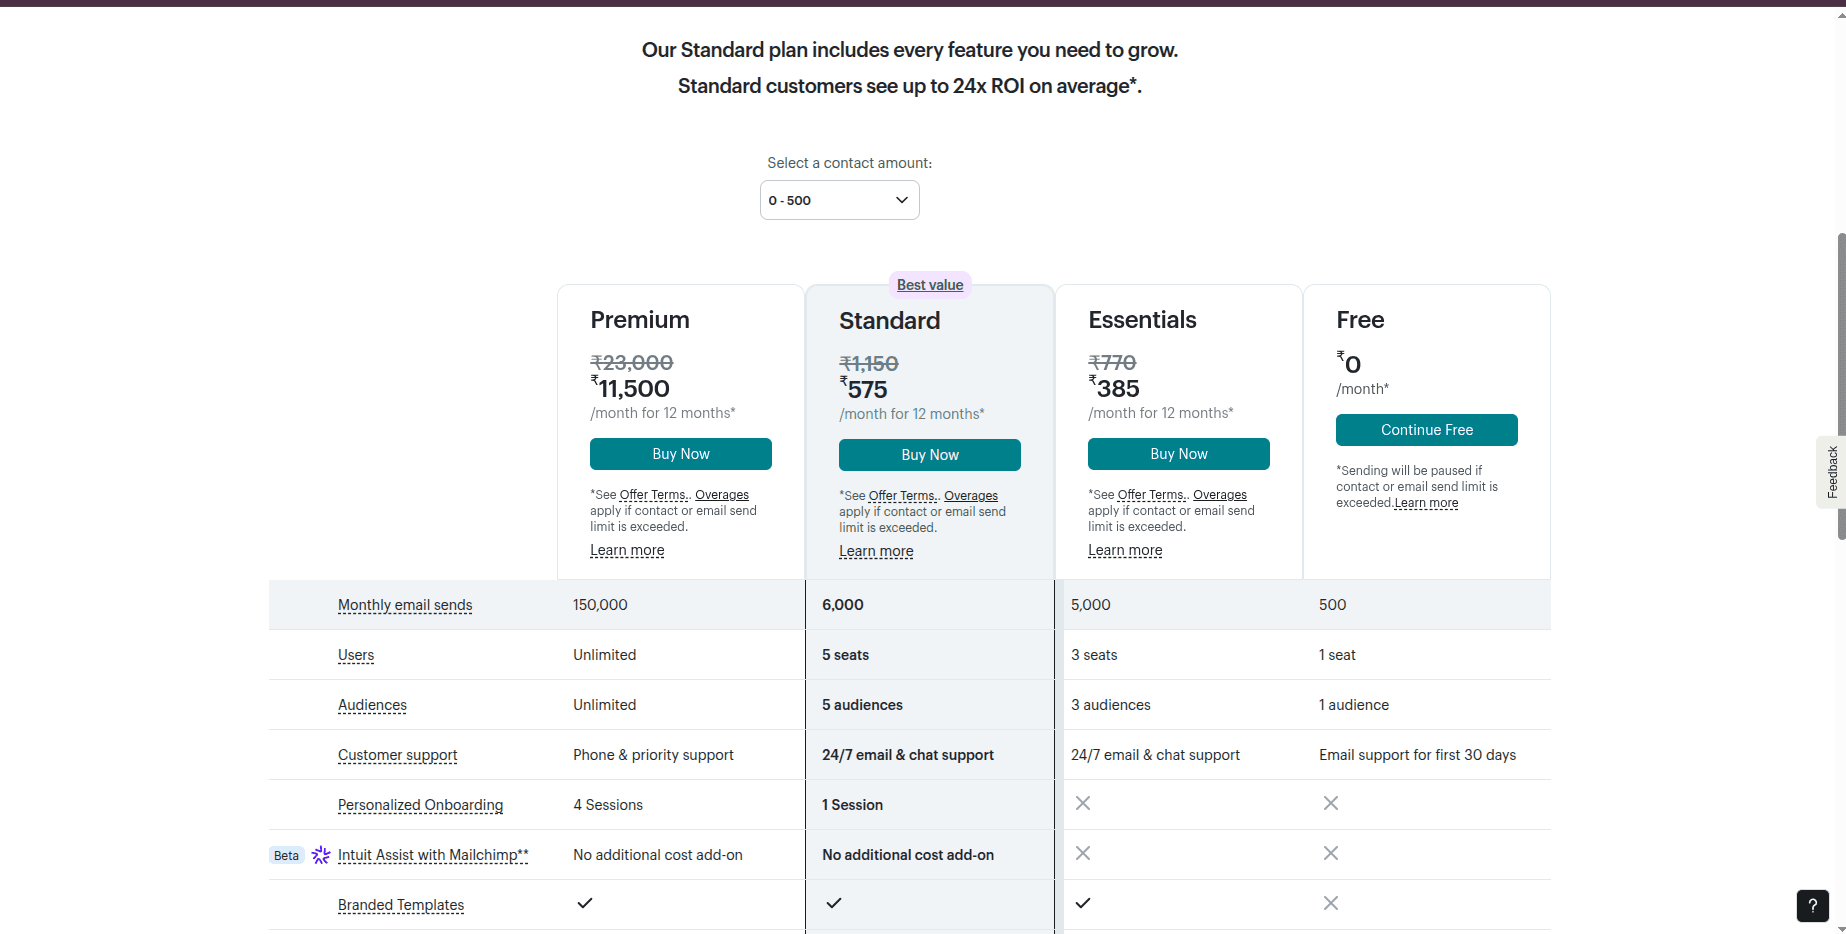
Task: Click the Essentials price 385
Action: pyautogui.click(x=1114, y=388)
